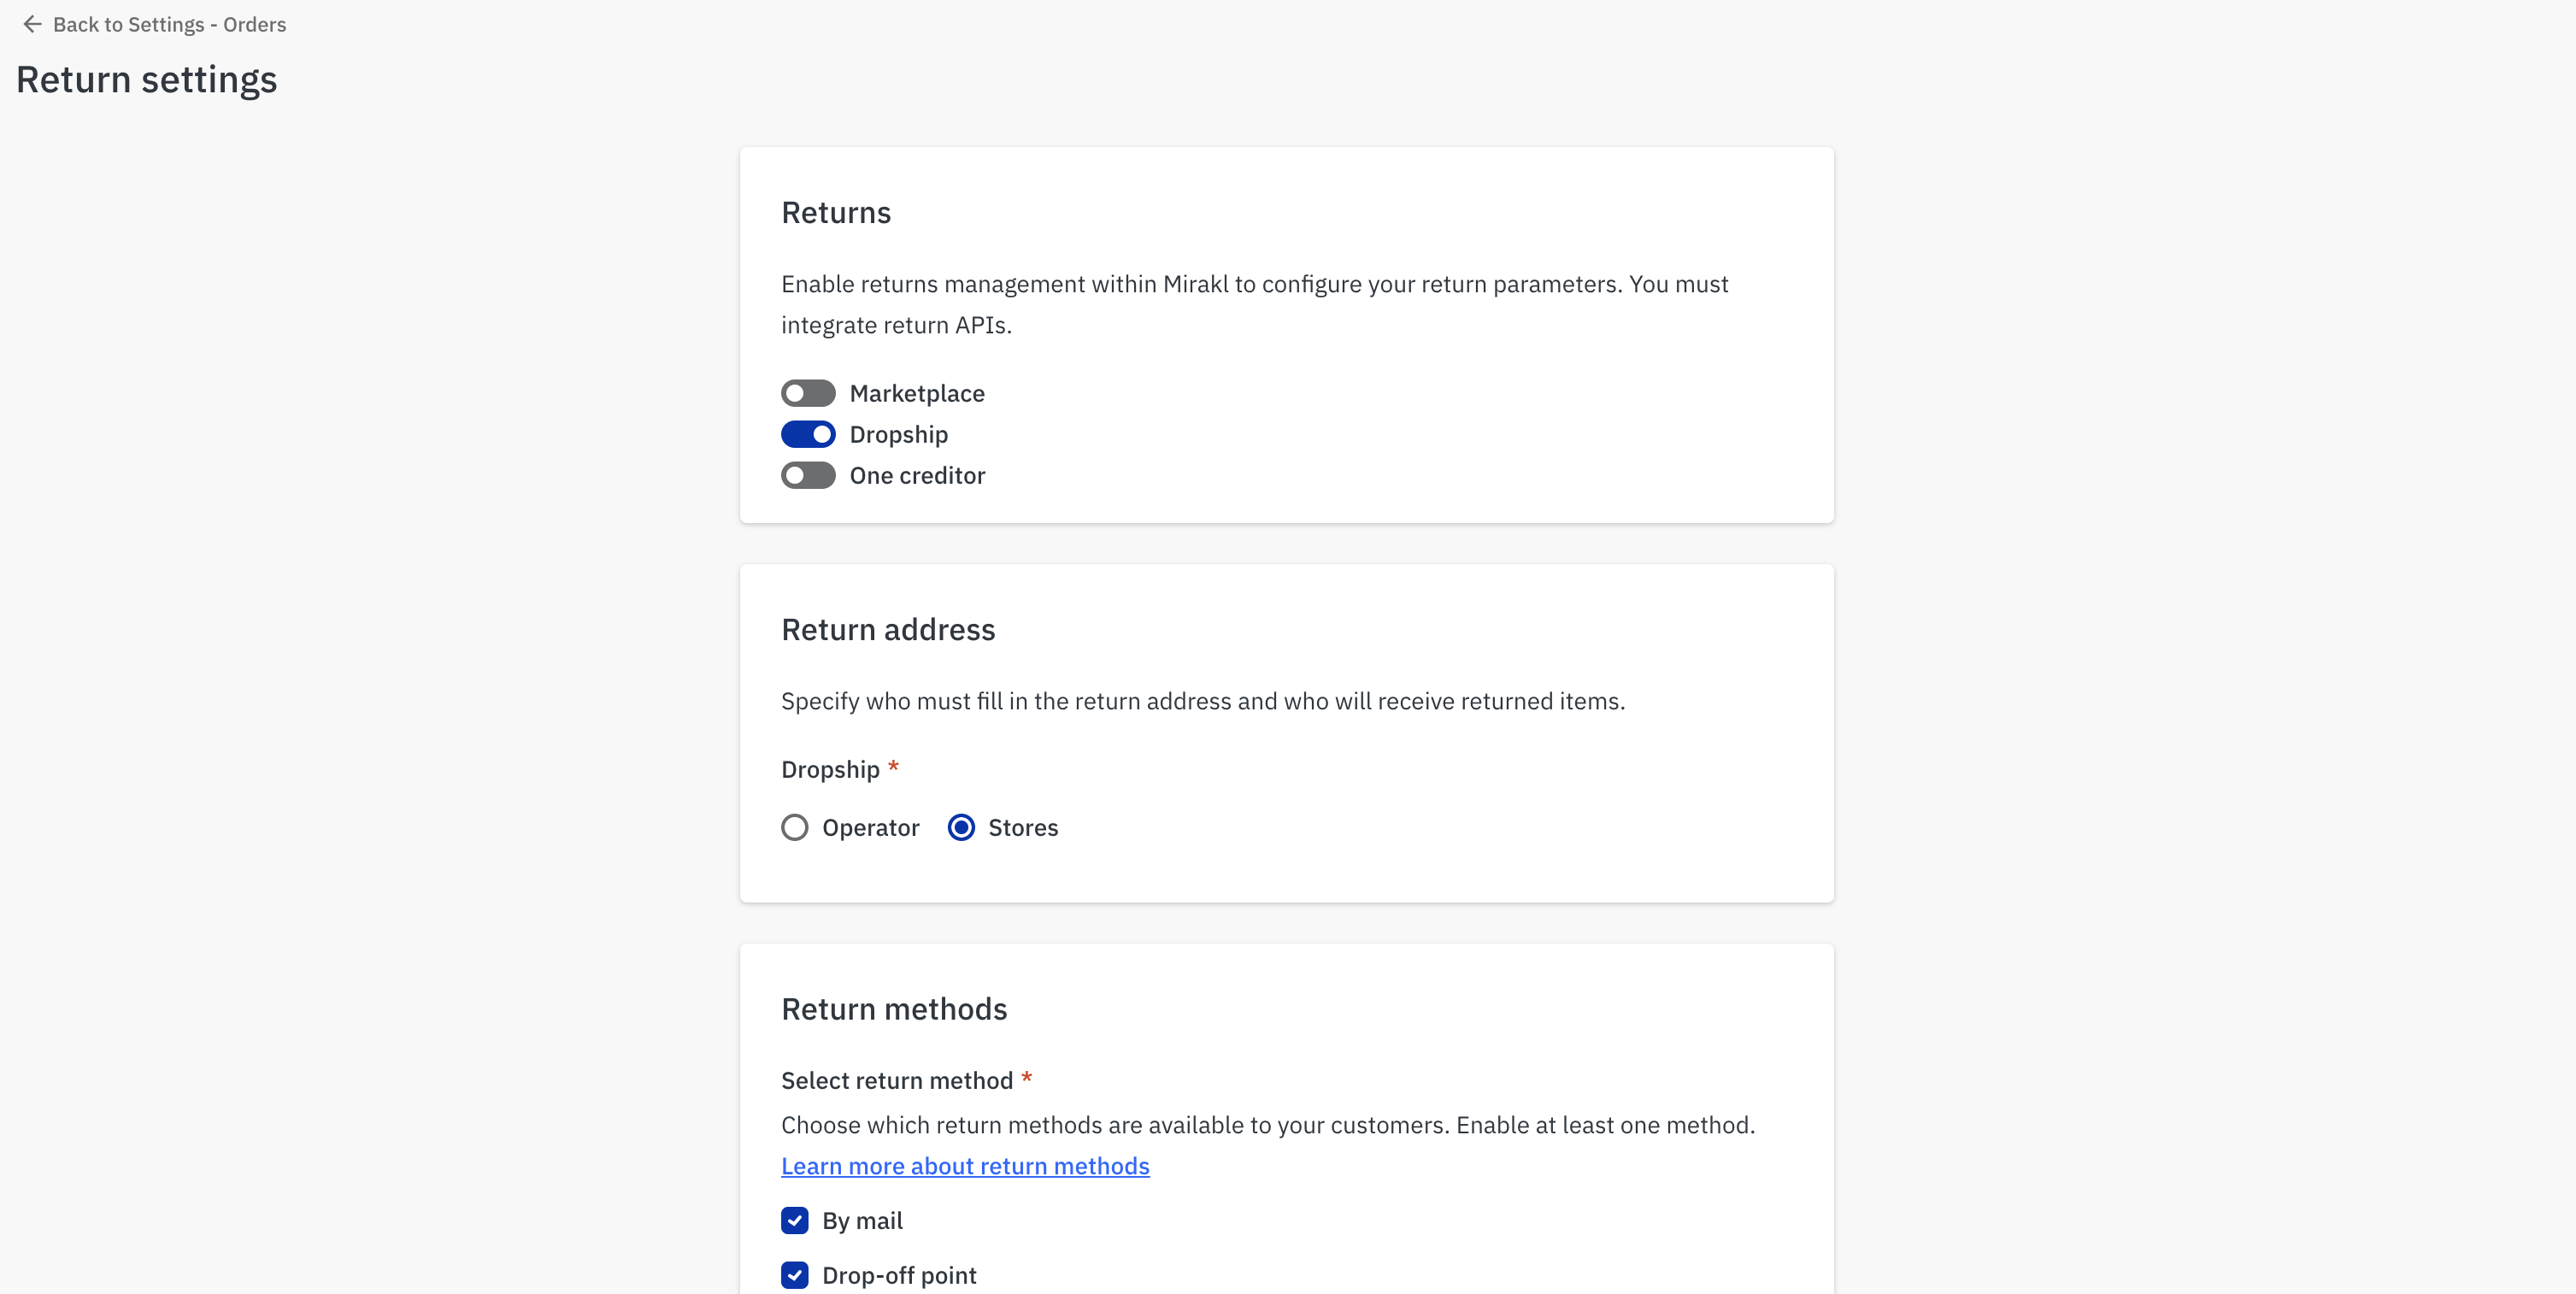This screenshot has width=2576, height=1294.
Task: Click the Select return method field label
Action: pos(897,1080)
